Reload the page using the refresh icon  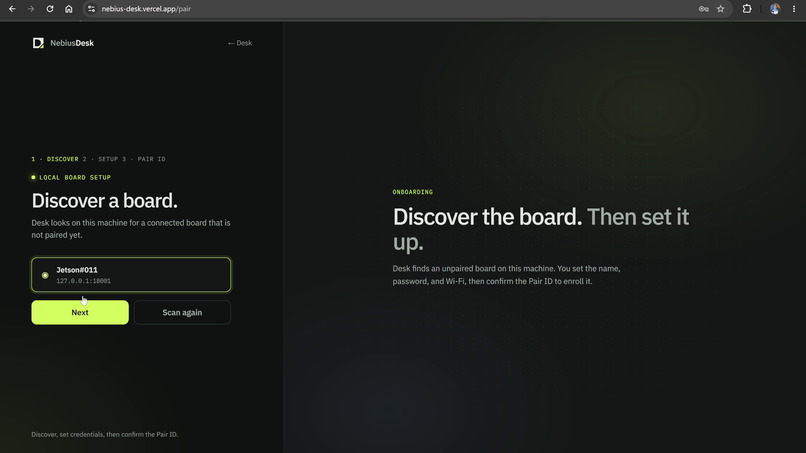50,9
